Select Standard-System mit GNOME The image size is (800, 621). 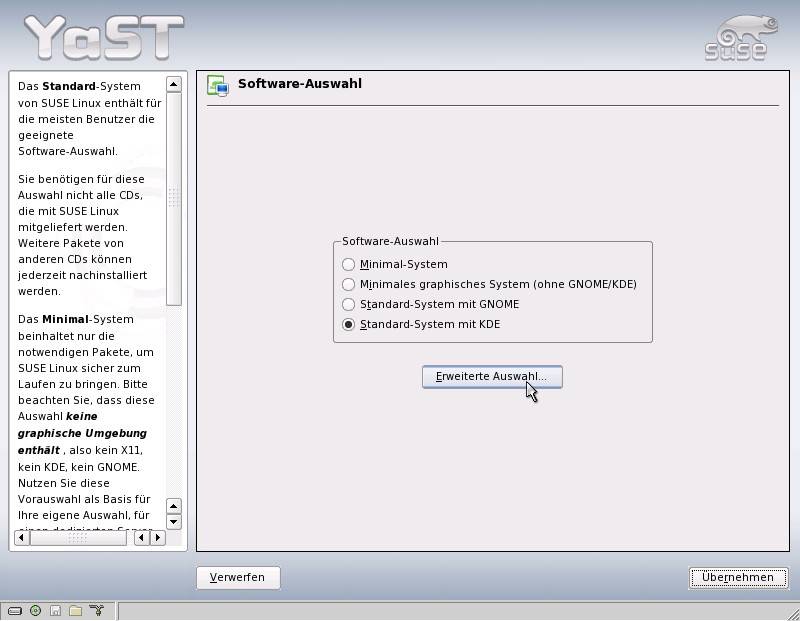pos(348,305)
